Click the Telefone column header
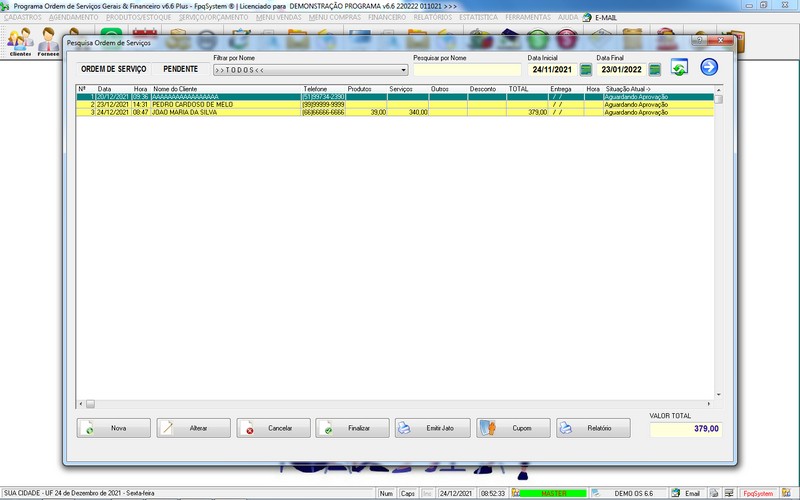The image size is (800, 500). [323, 89]
